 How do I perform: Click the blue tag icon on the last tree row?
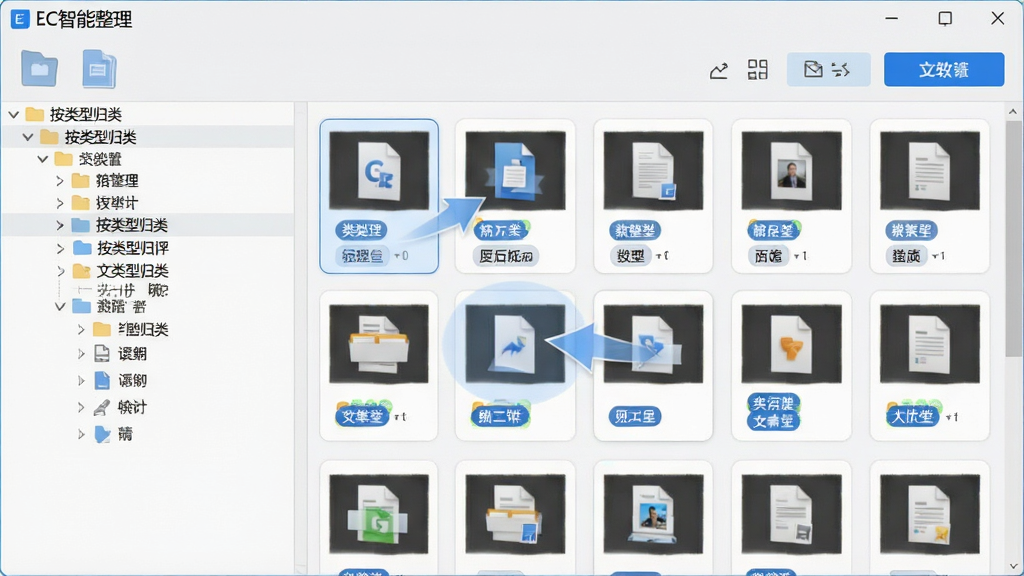[102, 434]
